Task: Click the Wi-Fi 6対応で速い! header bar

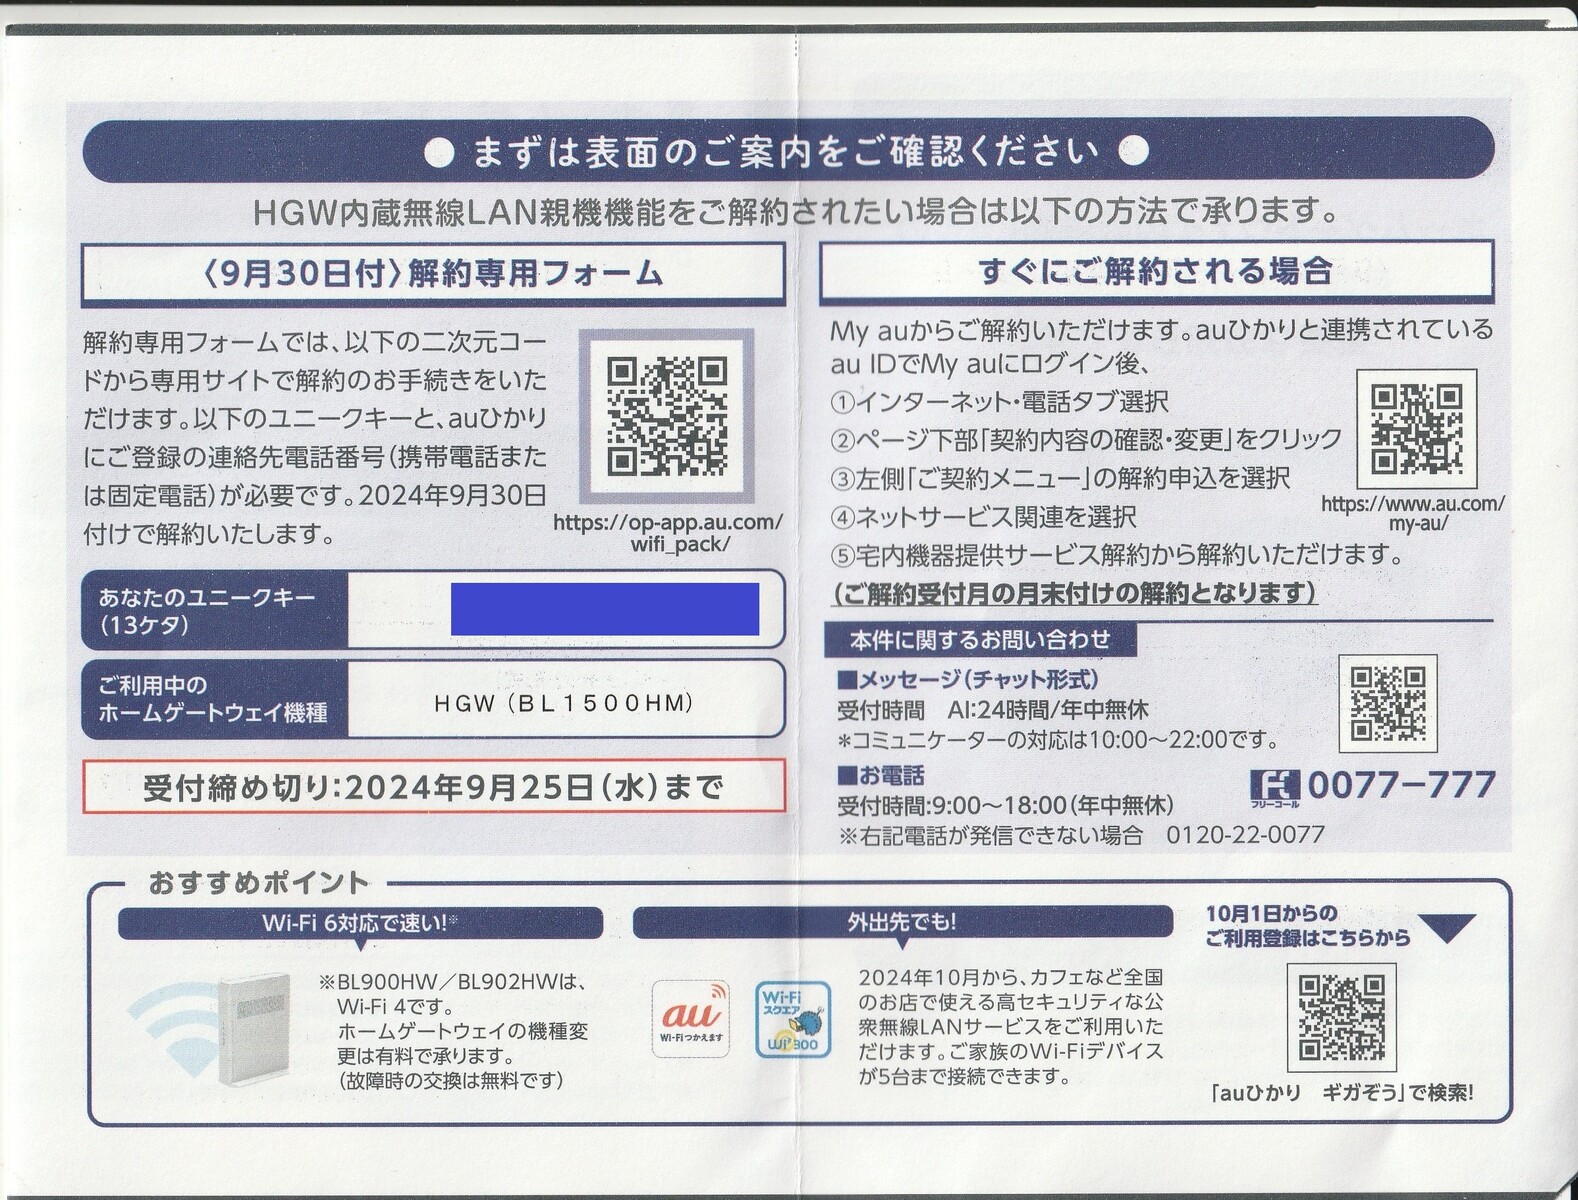Action: click(360, 923)
